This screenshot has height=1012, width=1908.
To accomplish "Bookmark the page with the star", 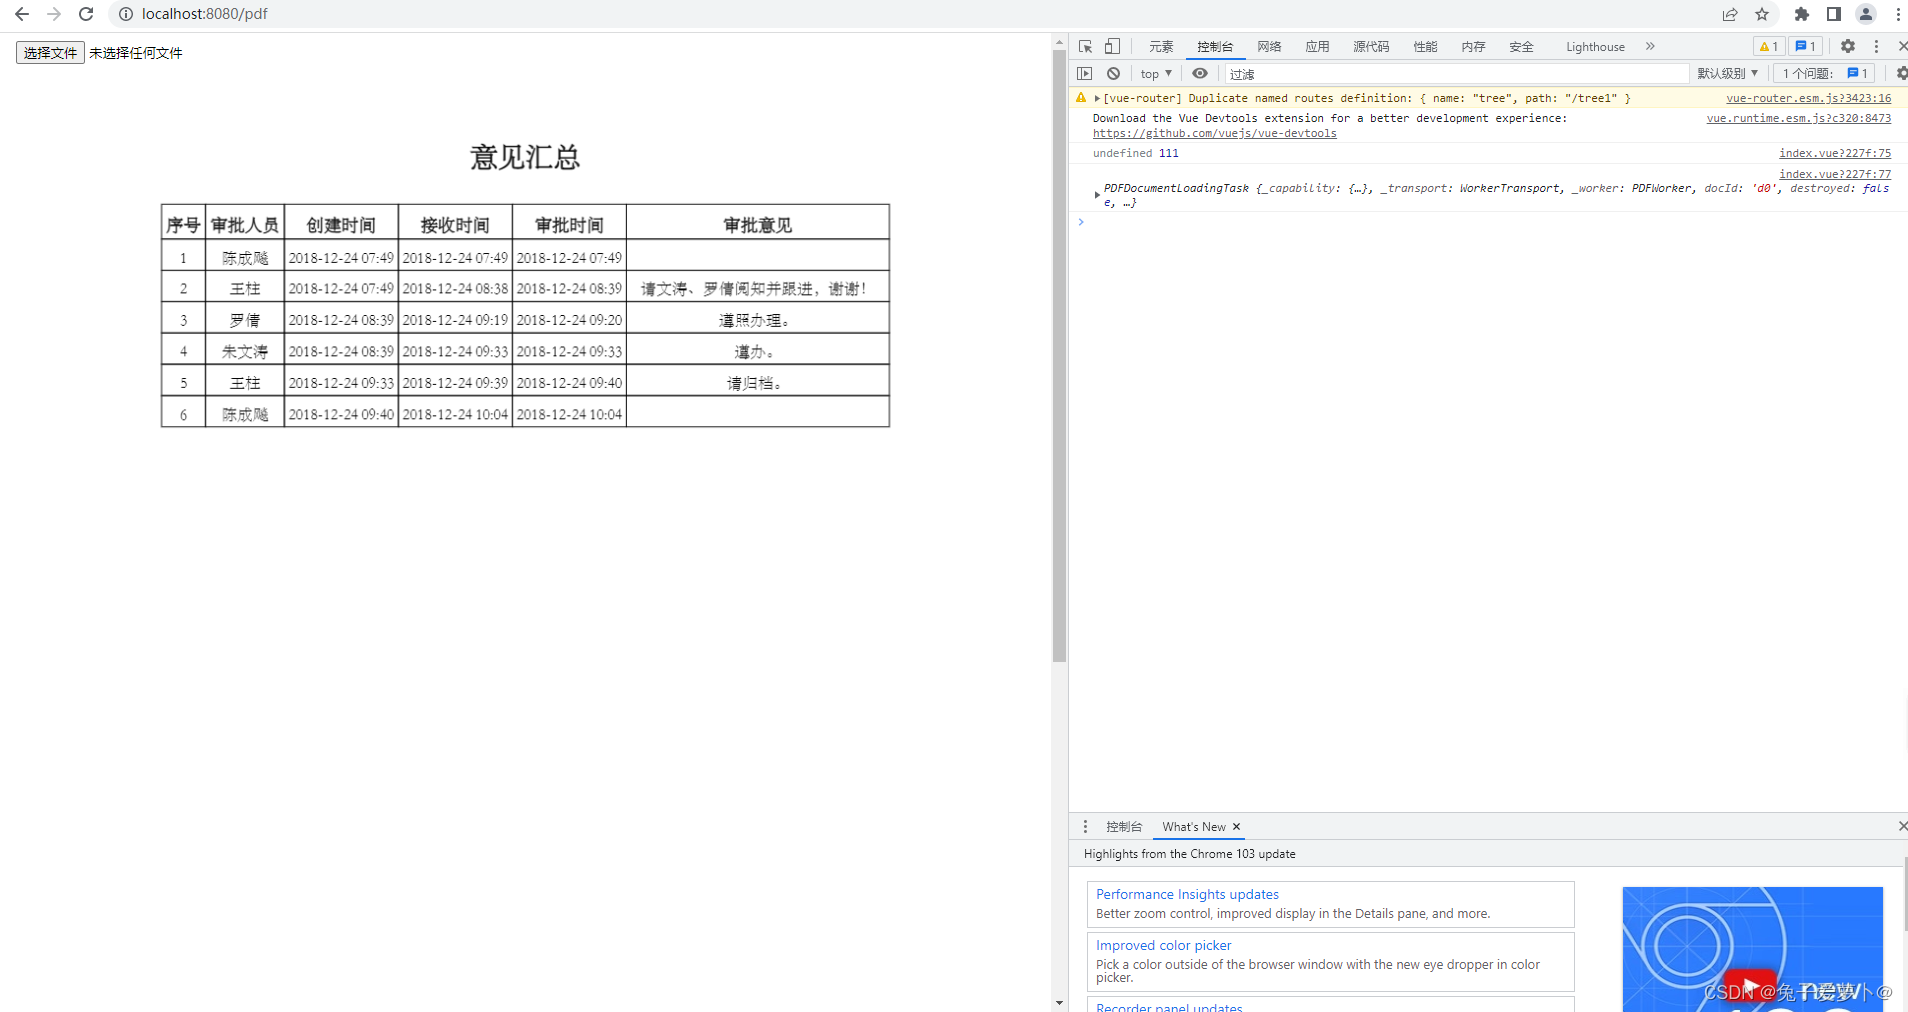I will tap(1763, 14).
